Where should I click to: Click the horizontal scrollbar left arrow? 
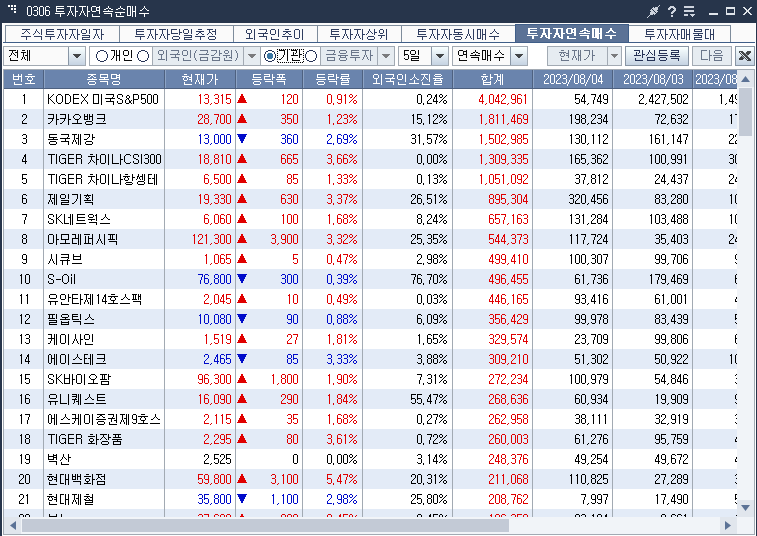[x=12, y=525]
